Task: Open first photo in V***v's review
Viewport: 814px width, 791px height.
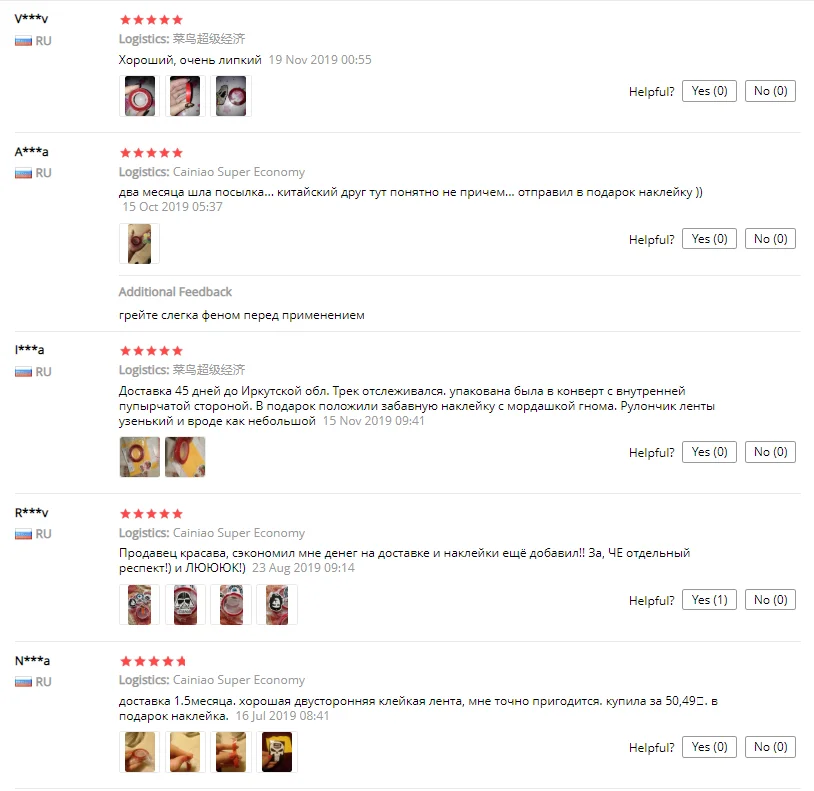Action: point(140,96)
